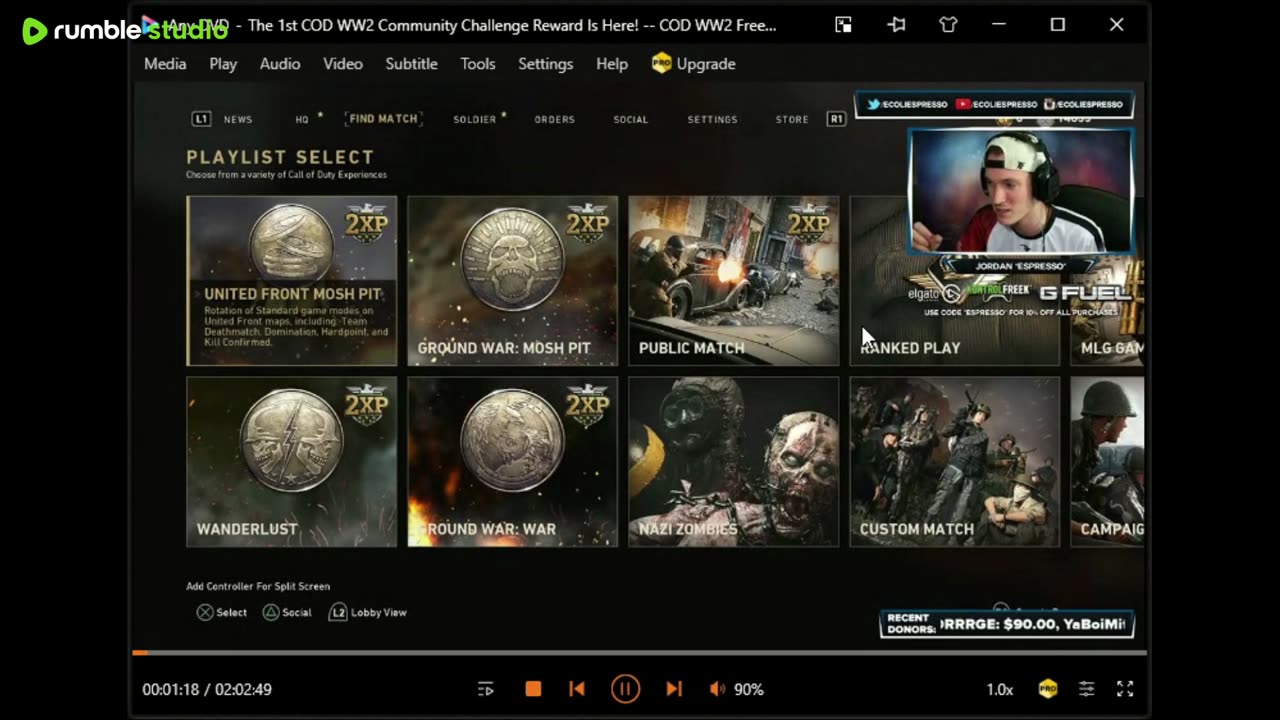Switch to the HQ tab

point(302,119)
